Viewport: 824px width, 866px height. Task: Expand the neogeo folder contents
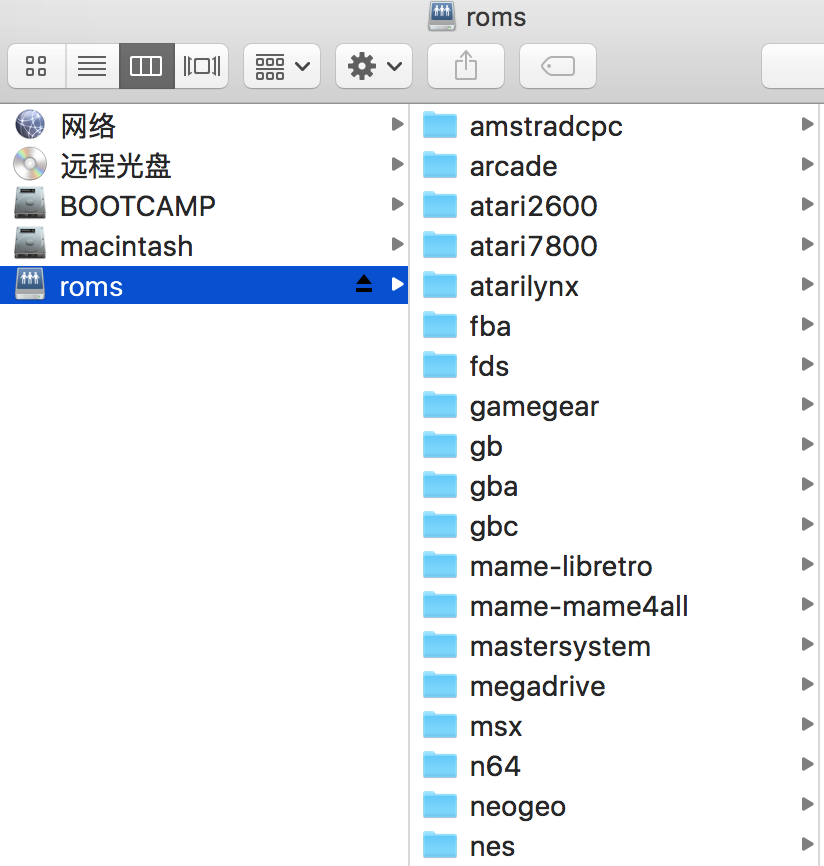point(808,804)
